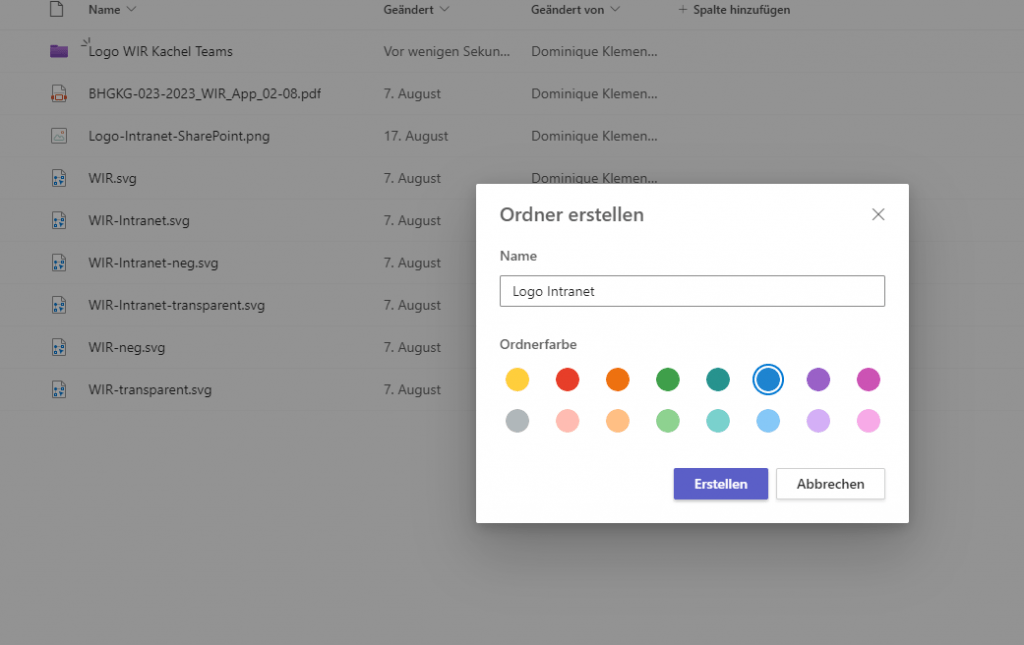Viewport: 1024px width, 645px height.
Task: Select the yellow color swatch
Action: click(x=517, y=379)
